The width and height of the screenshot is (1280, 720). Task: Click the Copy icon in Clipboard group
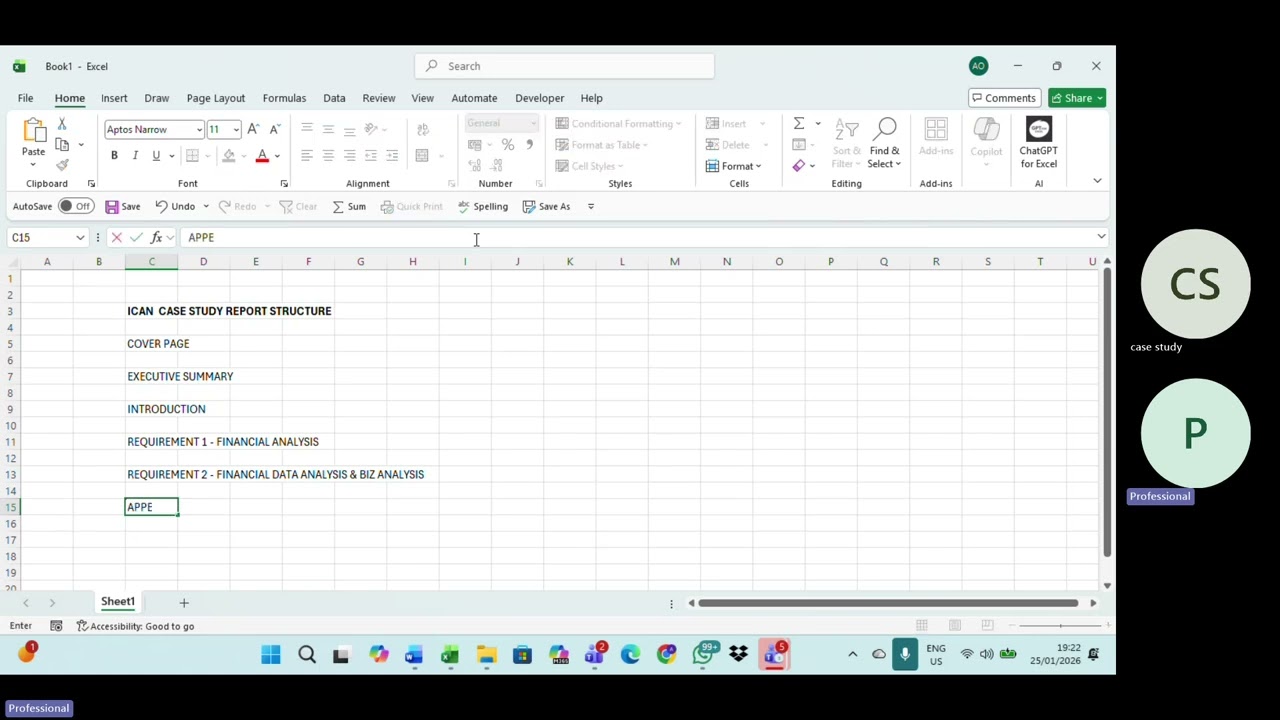62,145
